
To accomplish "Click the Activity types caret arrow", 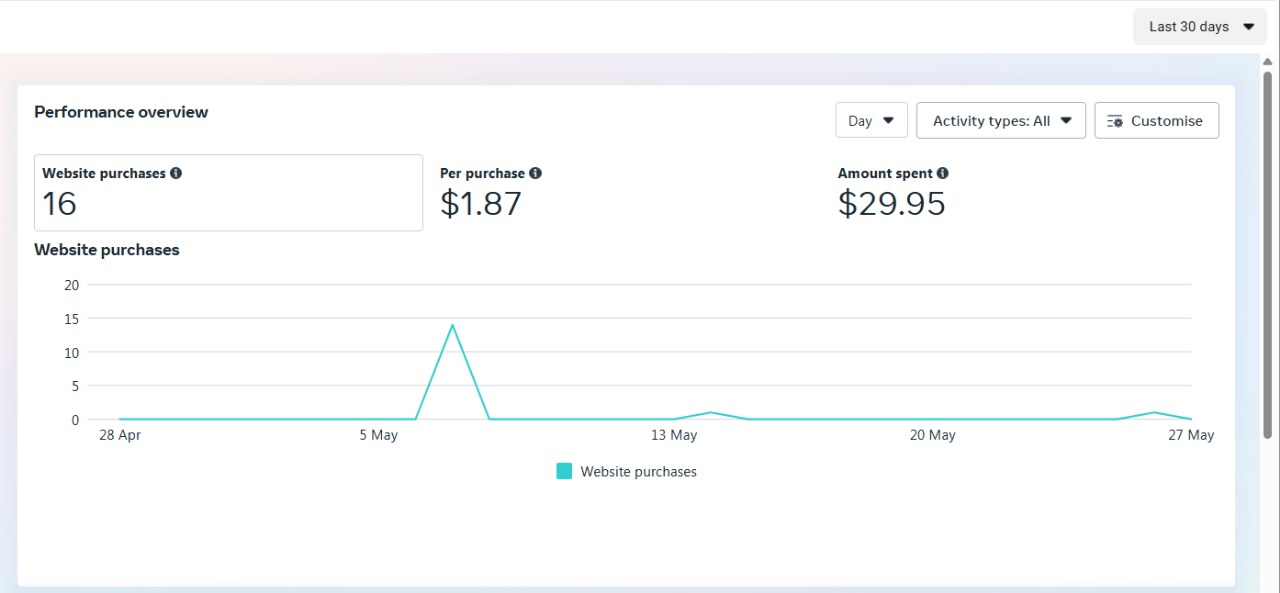I will (x=1066, y=121).
